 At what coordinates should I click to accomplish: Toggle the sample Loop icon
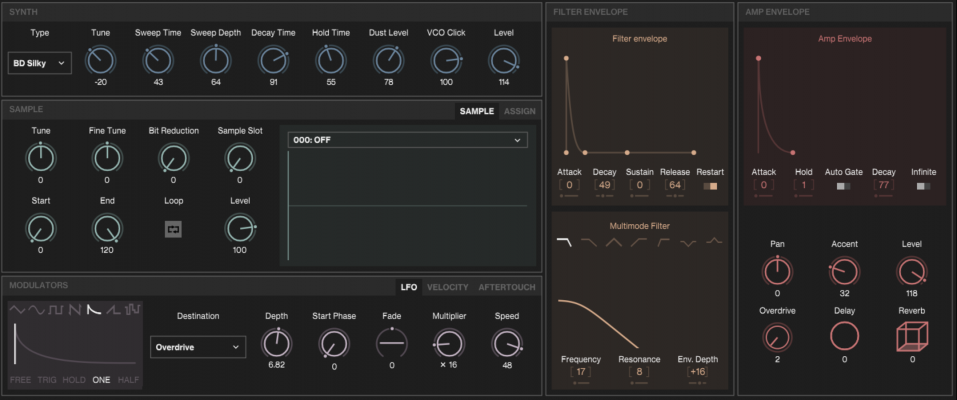pos(173,230)
